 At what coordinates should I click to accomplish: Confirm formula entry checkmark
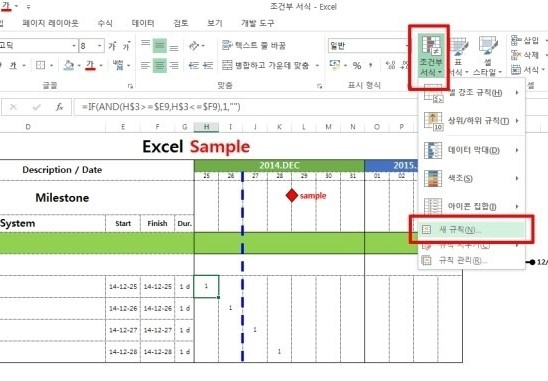(x=36, y=107)
